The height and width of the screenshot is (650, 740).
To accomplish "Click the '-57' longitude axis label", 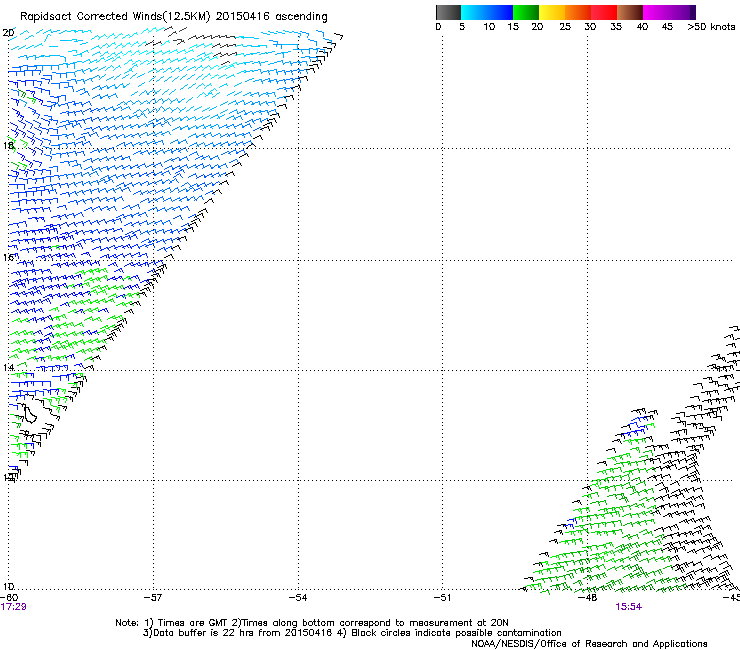I will click(153, 598).
